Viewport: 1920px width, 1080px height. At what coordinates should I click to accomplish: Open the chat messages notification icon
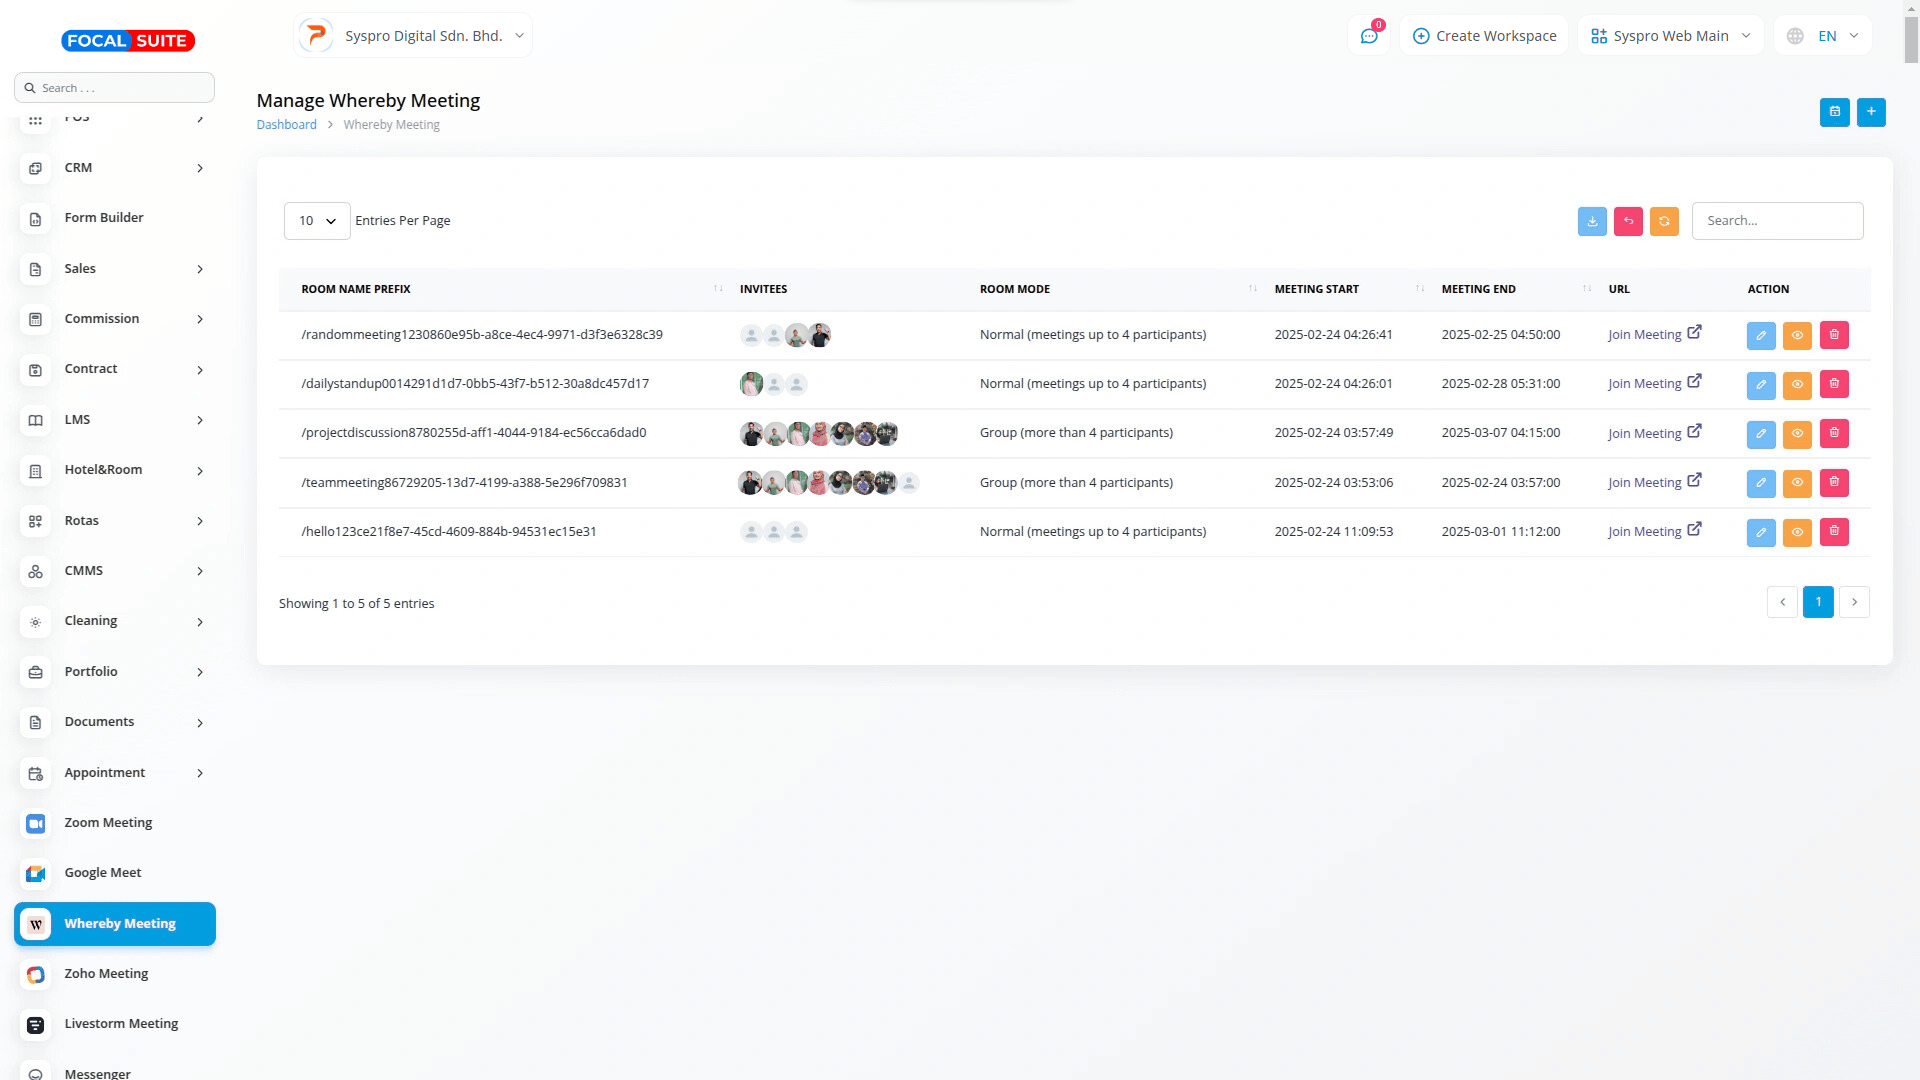pos(1369,36)
